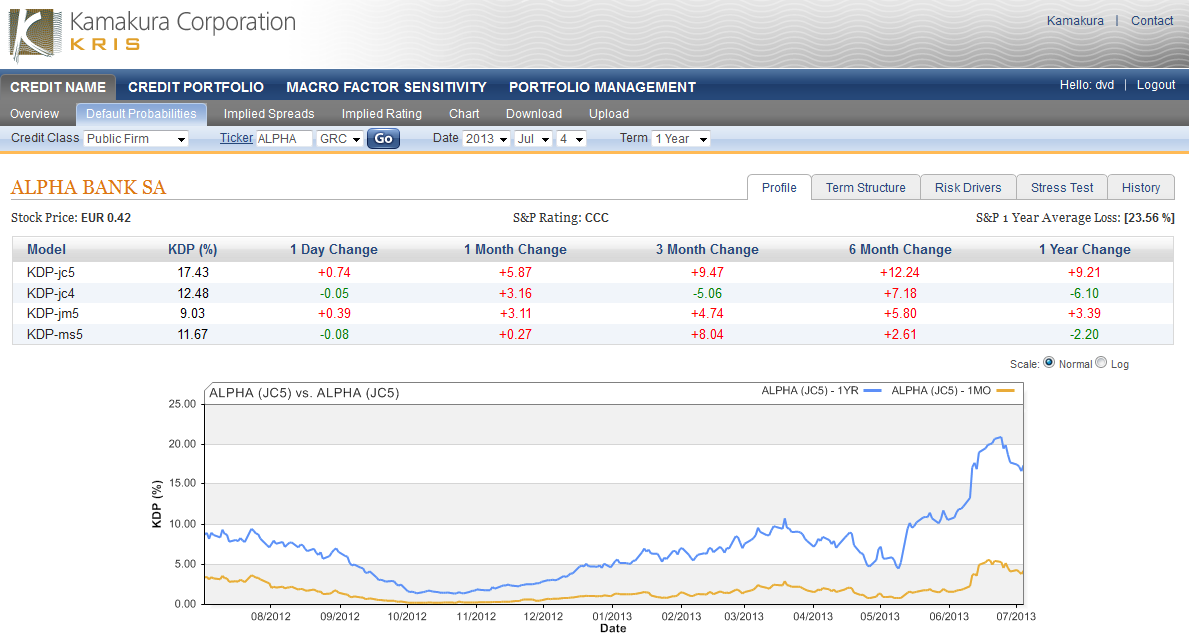Click the -6.10 one year change value

click(1084, 293)
